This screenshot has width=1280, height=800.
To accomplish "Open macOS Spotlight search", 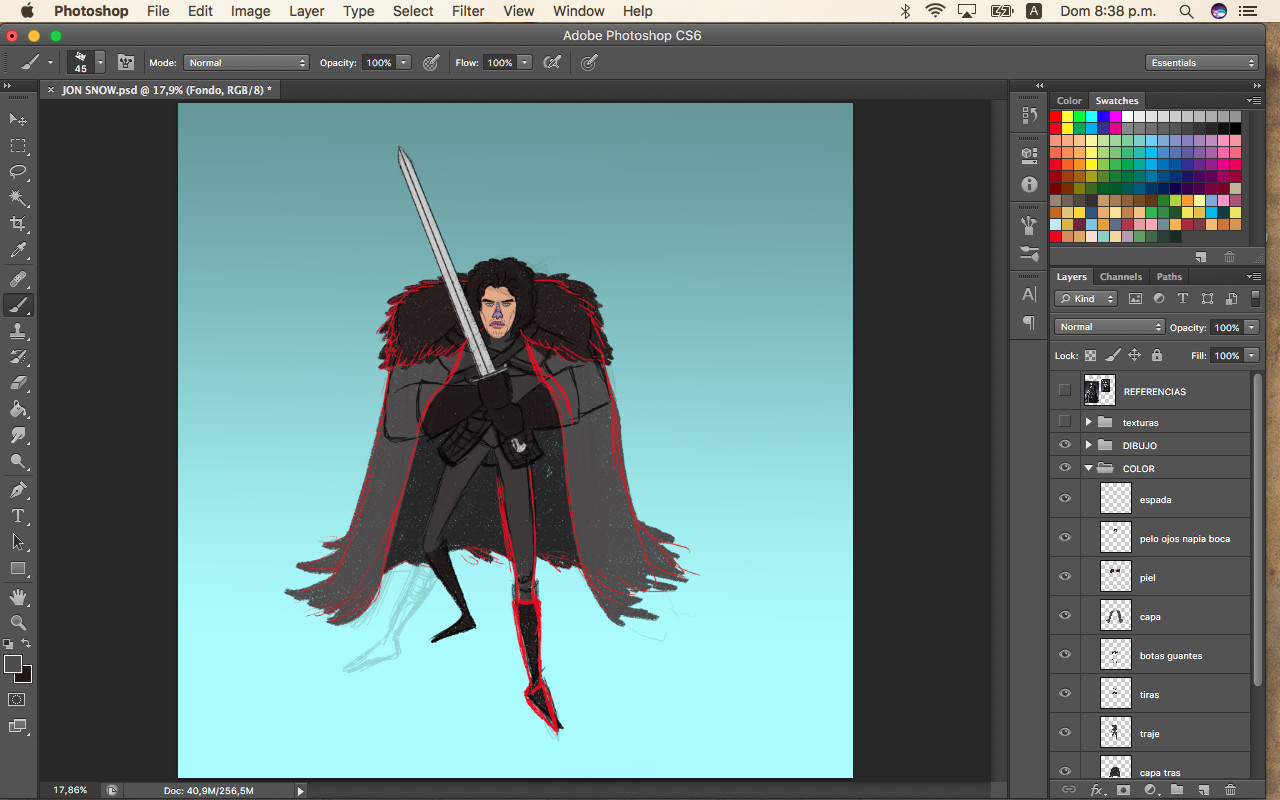I will point(1186,11).
